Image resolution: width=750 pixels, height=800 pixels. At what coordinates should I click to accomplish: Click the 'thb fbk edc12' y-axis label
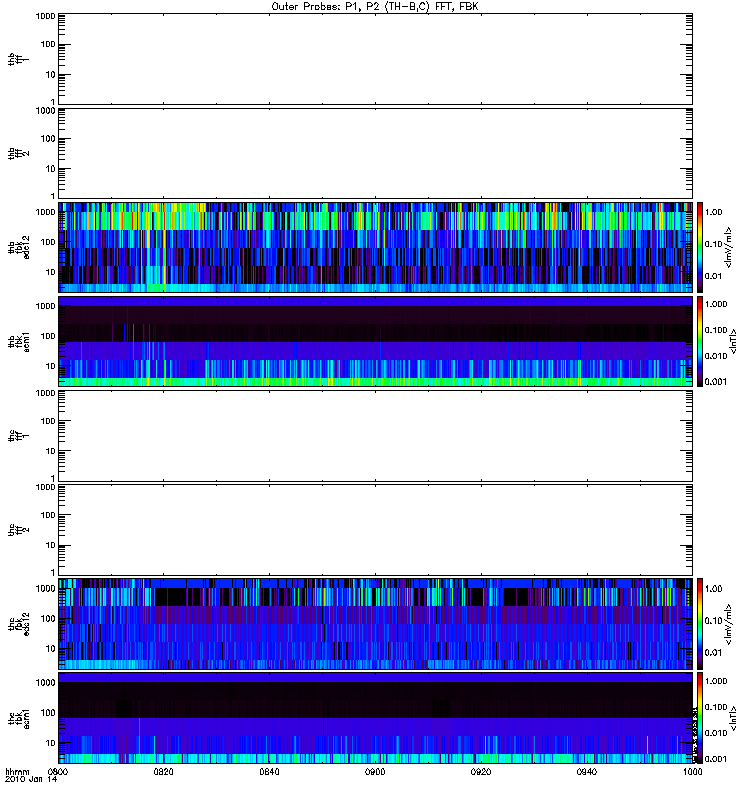19,247
